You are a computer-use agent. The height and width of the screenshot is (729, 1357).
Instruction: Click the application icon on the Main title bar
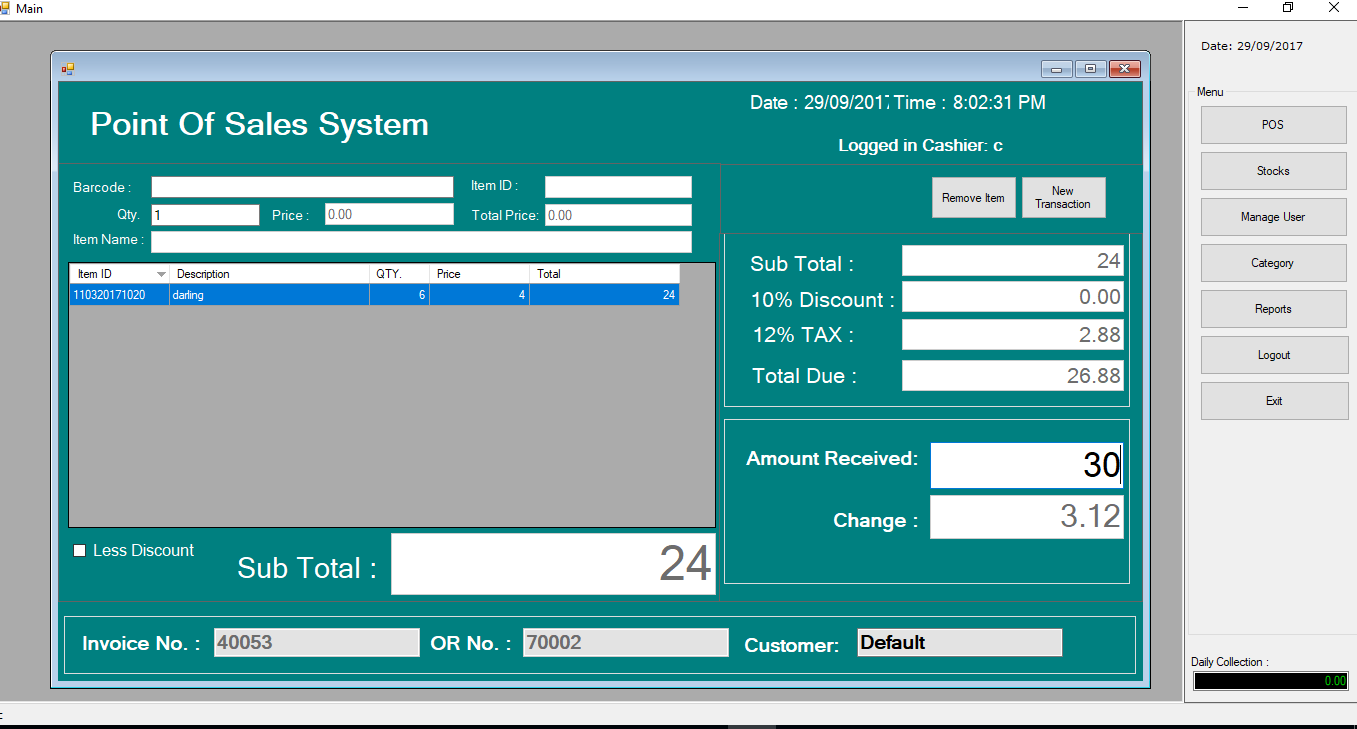(8, 8)
